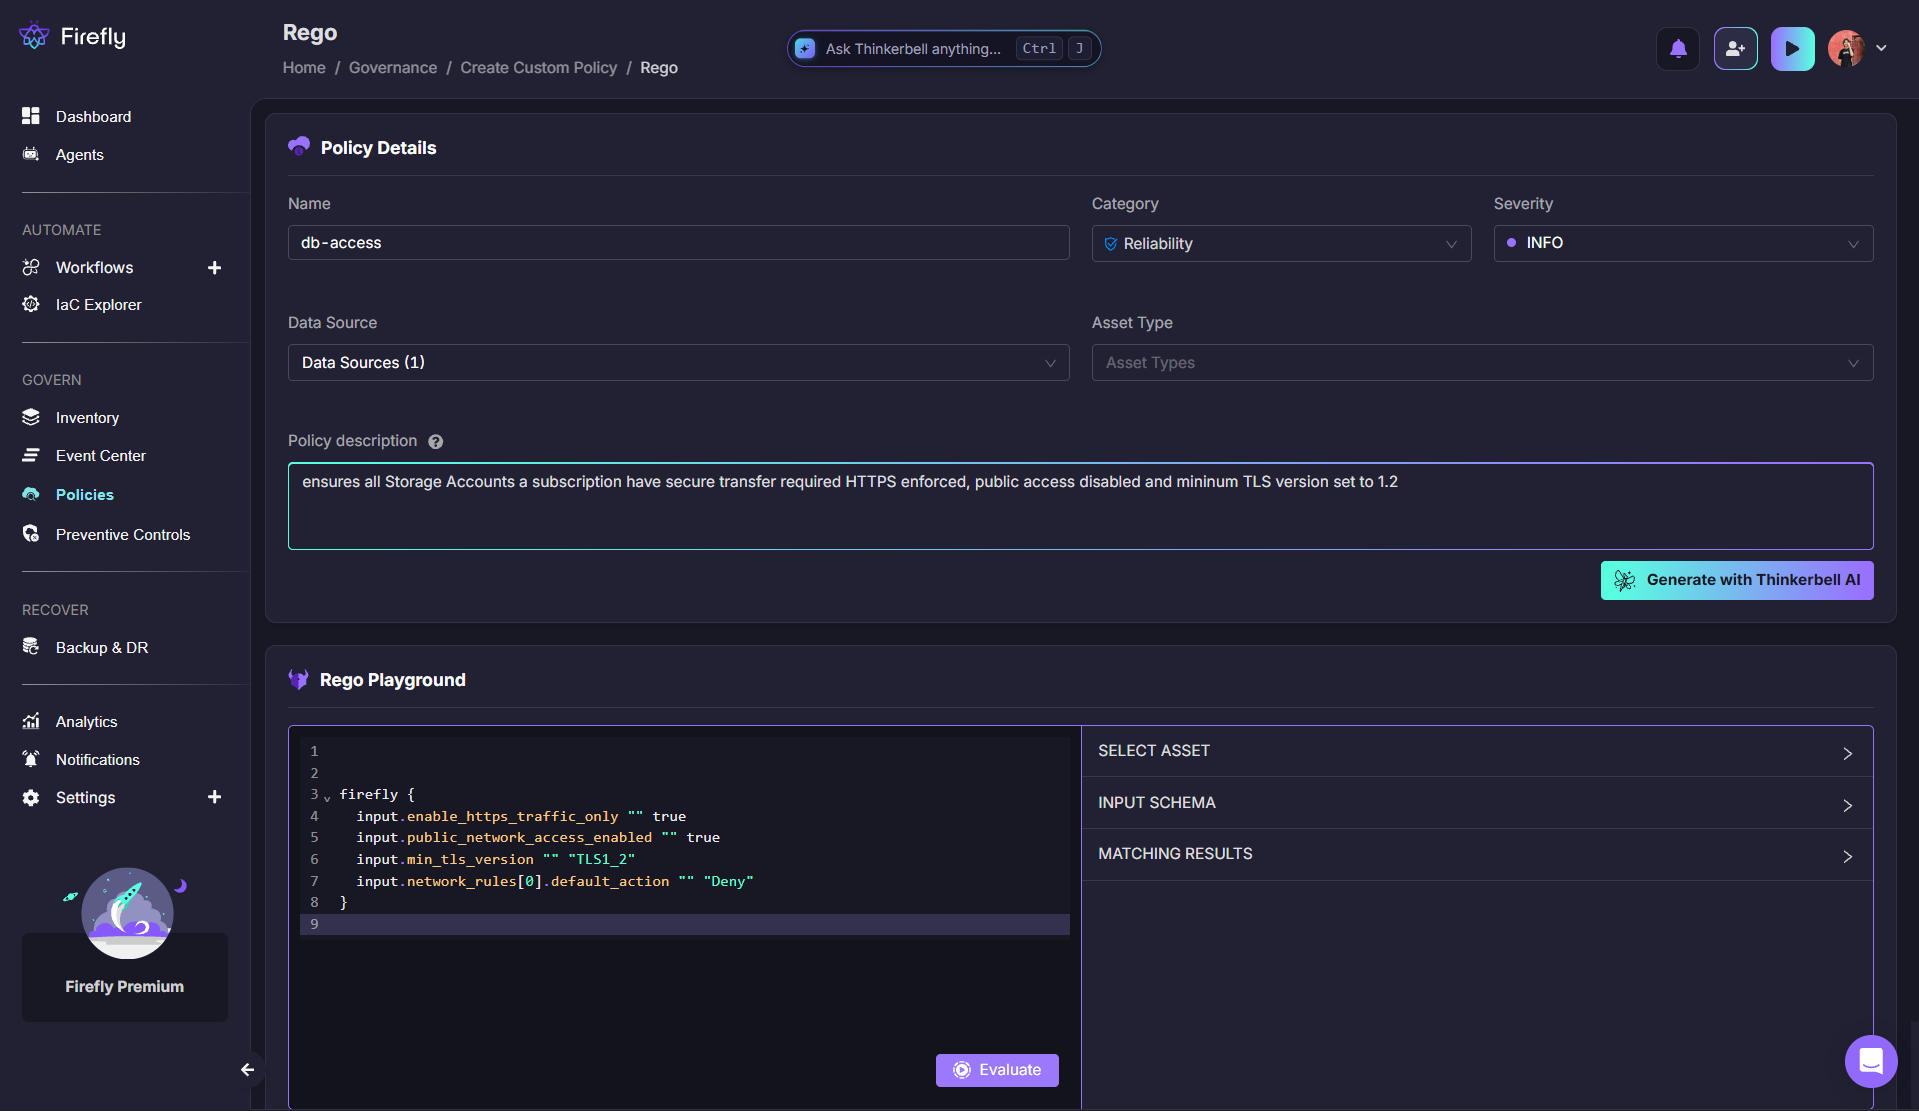Image resolution: width=1919 pixels, height=1111 pixels.
Task: Click the Analytics sidebar icon
Action: [31, 721]
